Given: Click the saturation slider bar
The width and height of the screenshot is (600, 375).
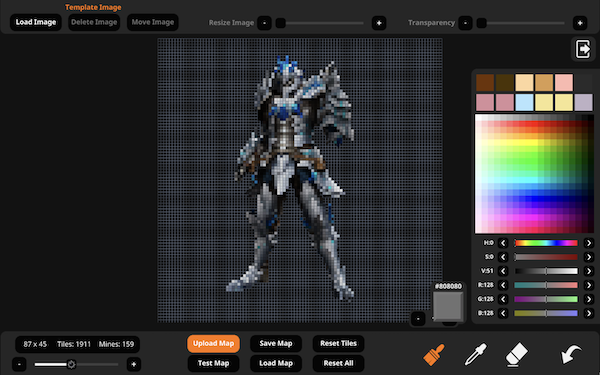Looking at the screenshot, I should (x=546, y=257).
